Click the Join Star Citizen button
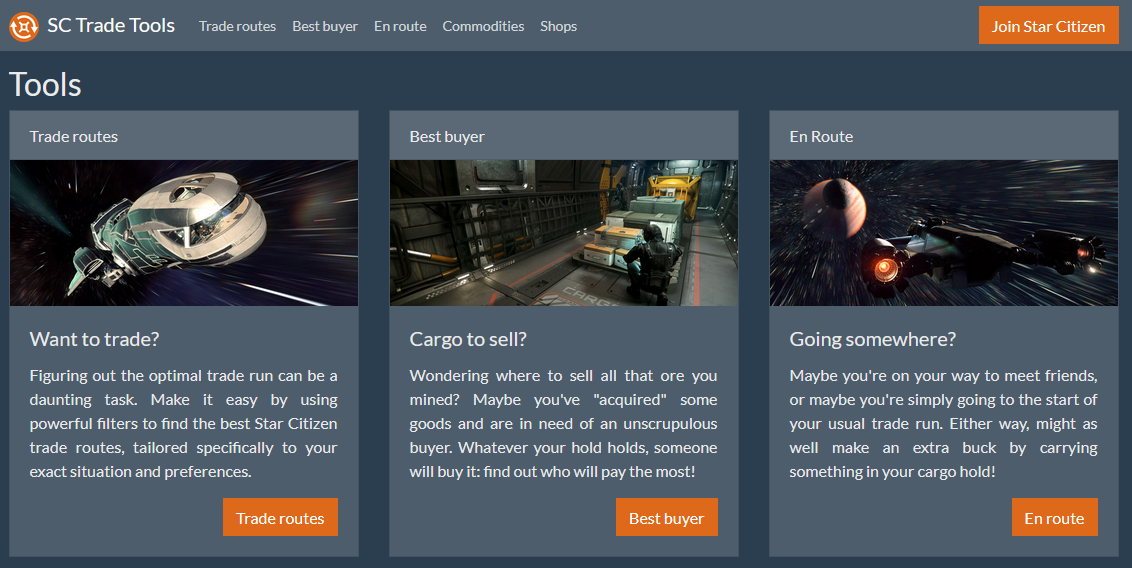This screenshot has width=1132, height=568. (1048, 26)
